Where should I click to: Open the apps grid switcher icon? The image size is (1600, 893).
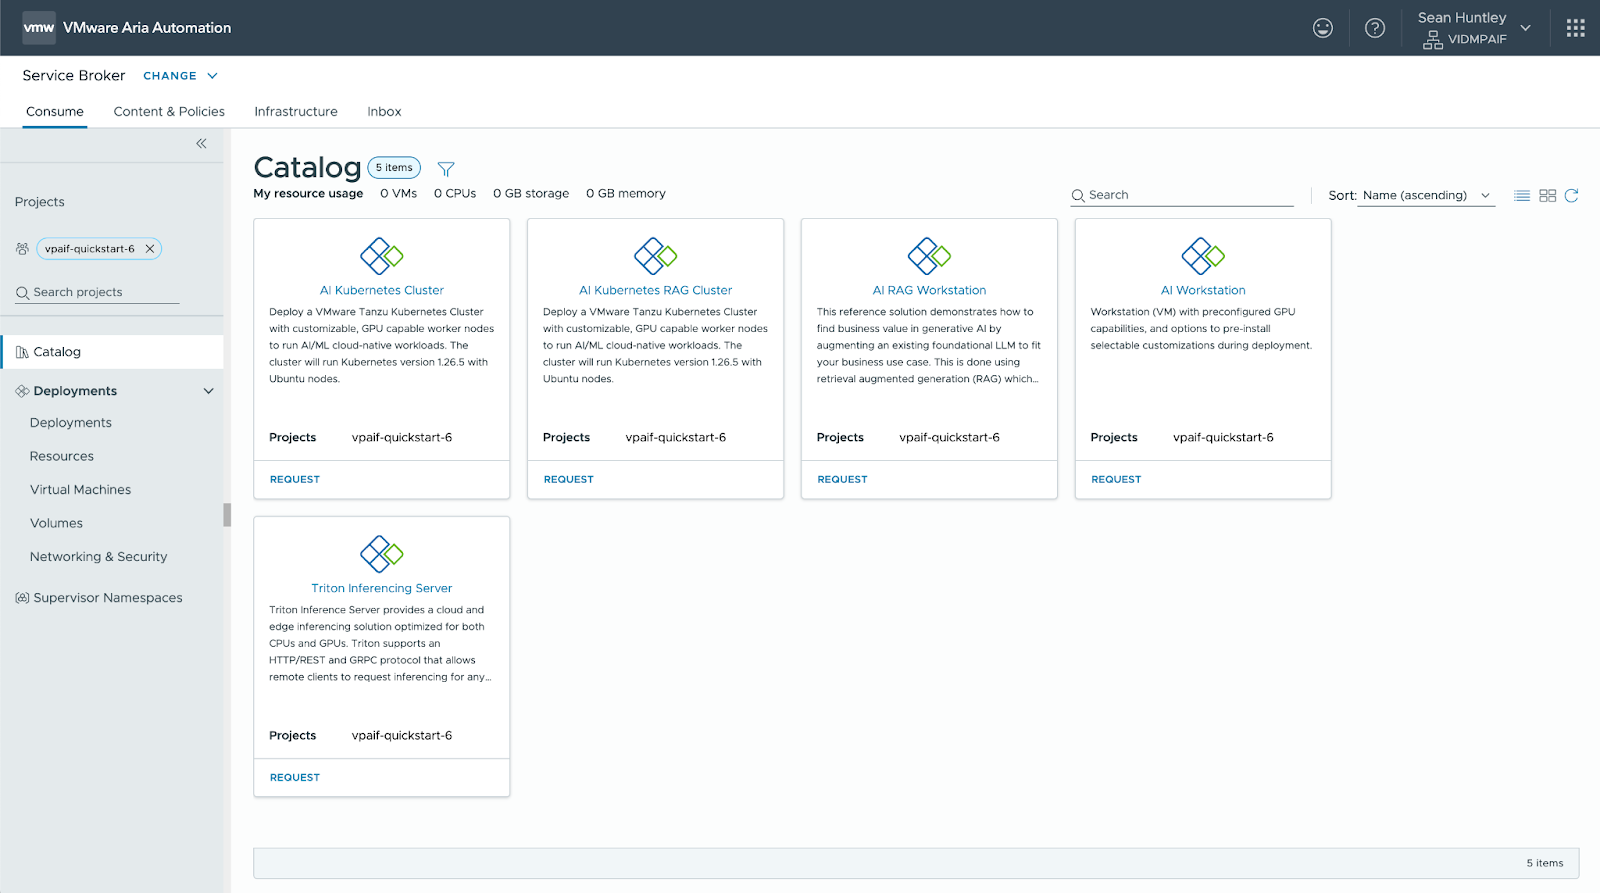click(x=1575, y=28)
